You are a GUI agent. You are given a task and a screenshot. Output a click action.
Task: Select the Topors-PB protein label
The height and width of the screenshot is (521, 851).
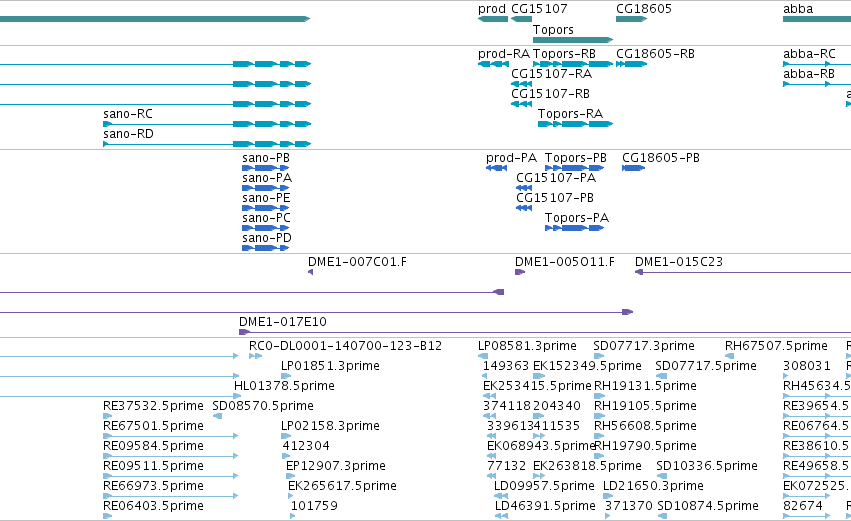point(575,158)
